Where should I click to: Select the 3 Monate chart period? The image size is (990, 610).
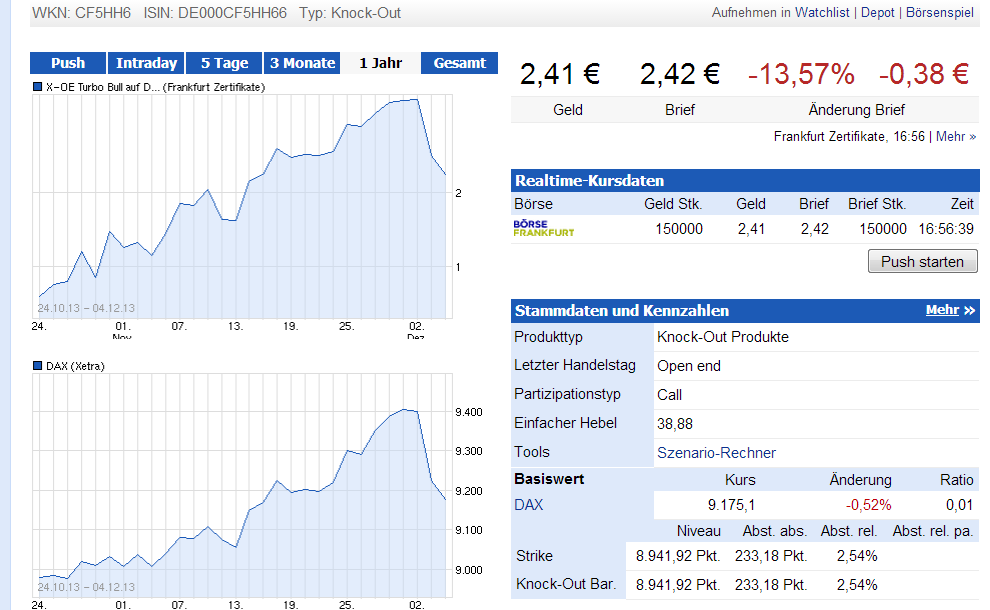(x=301, y=62)
